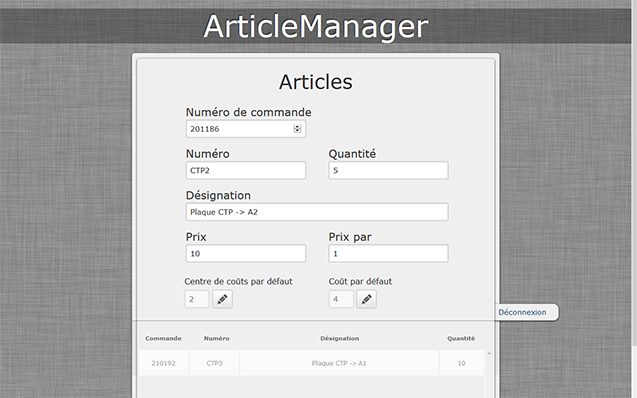Log out via the Déconnexion link
Image resolution: width=637 pixels, height=398 pixels.
522,312
